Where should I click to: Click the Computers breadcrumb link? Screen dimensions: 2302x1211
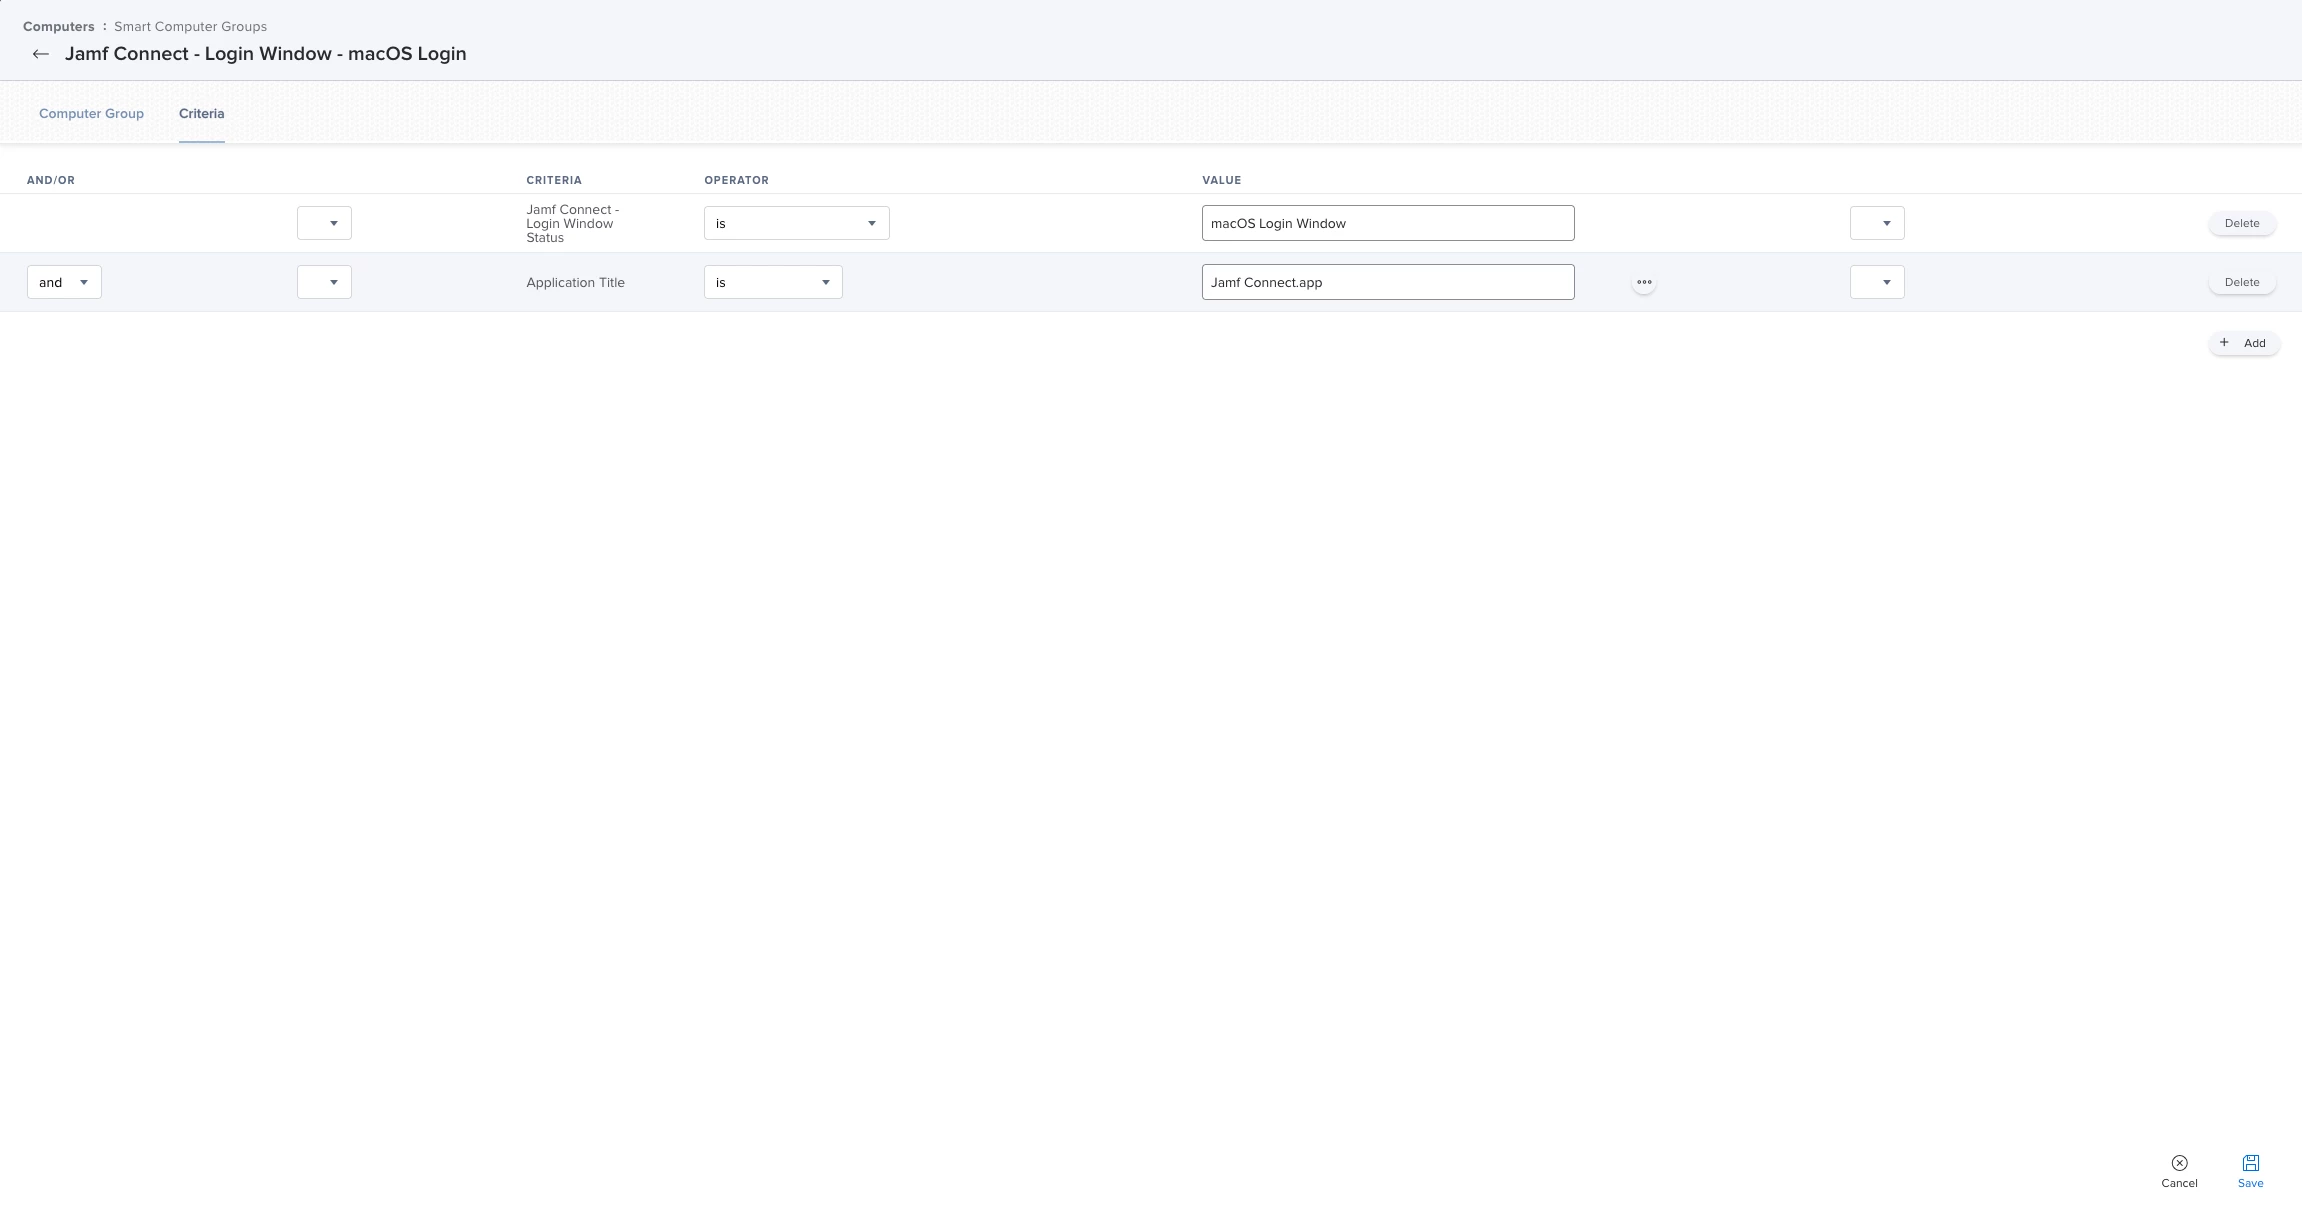coord(59,26)
